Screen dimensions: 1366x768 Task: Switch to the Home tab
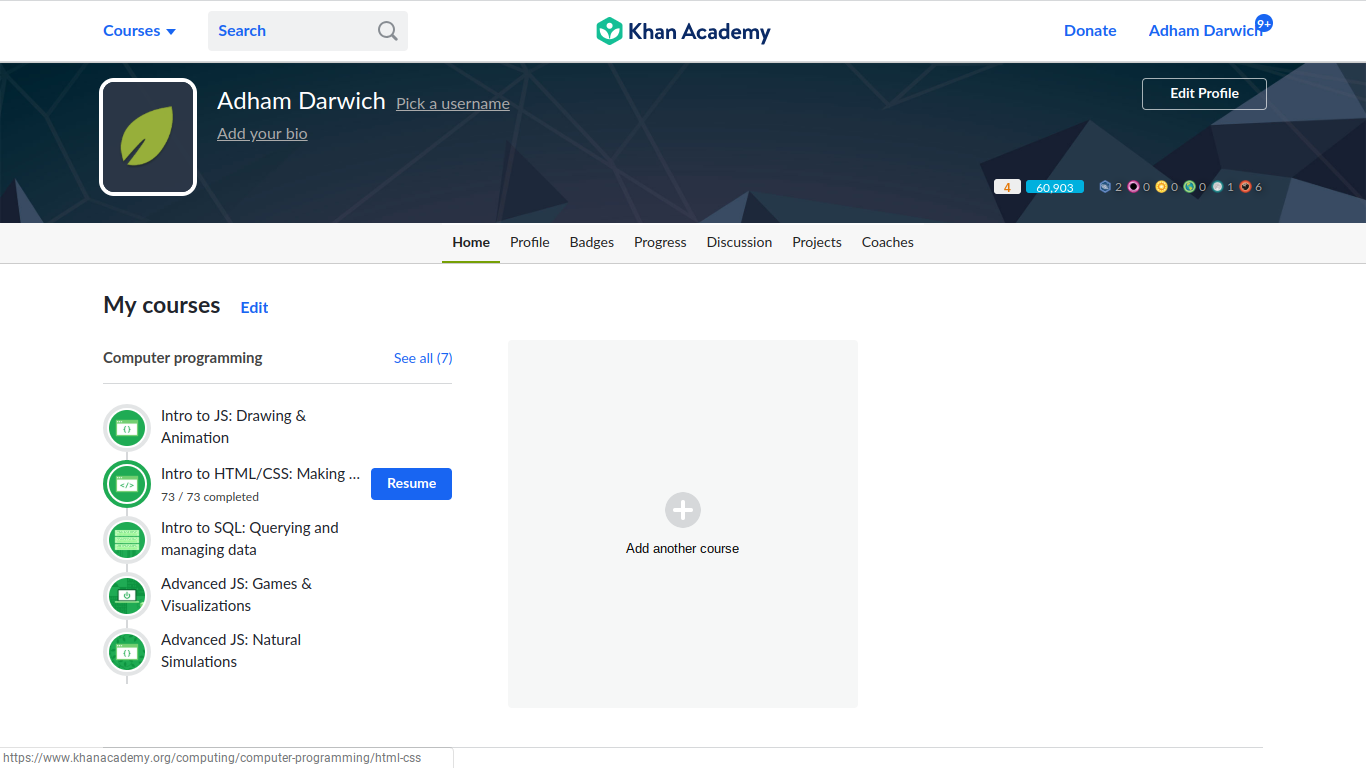coord(471,242)
